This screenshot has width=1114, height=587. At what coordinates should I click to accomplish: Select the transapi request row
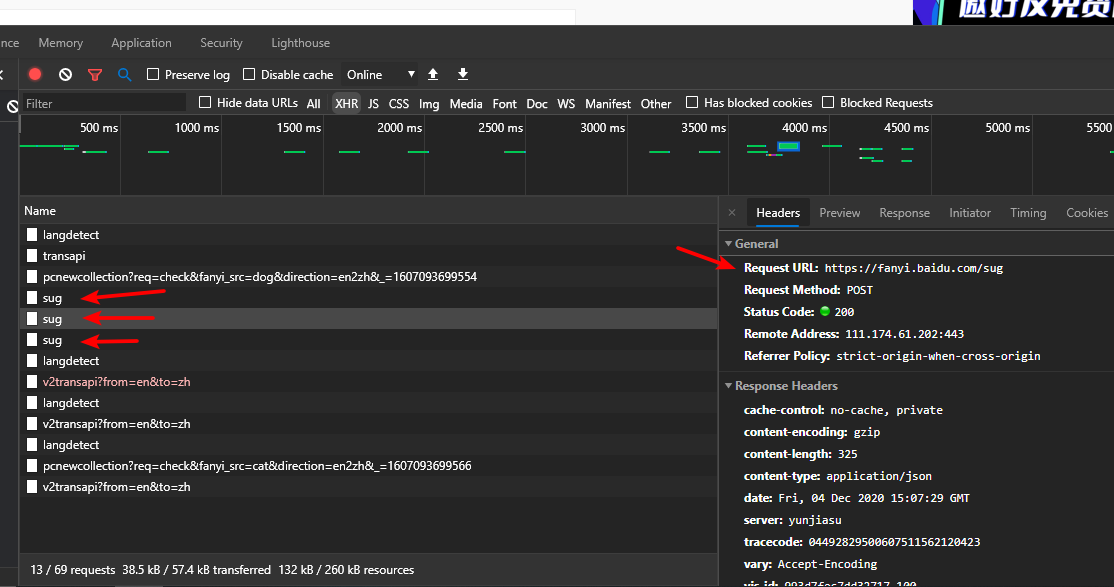coord(368,256)
